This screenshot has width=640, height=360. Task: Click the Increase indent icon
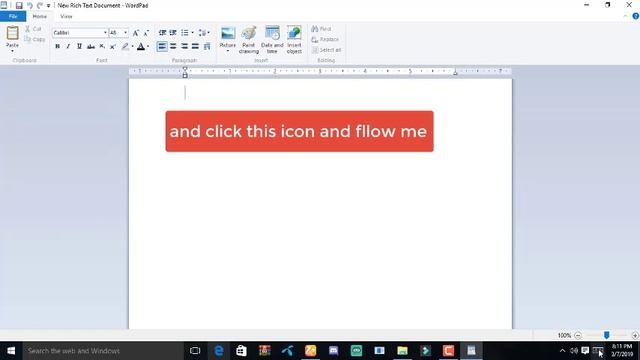tap(173, 33)
